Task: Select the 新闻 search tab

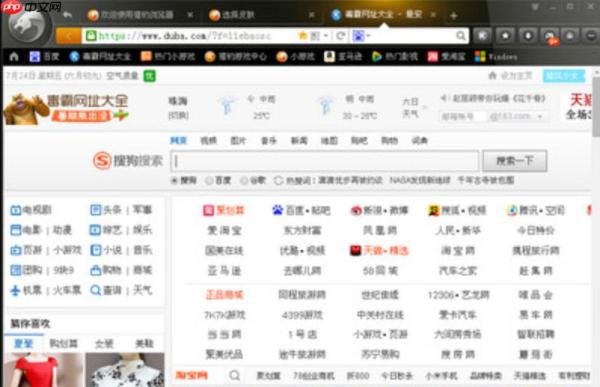Action: coord(299,140)
